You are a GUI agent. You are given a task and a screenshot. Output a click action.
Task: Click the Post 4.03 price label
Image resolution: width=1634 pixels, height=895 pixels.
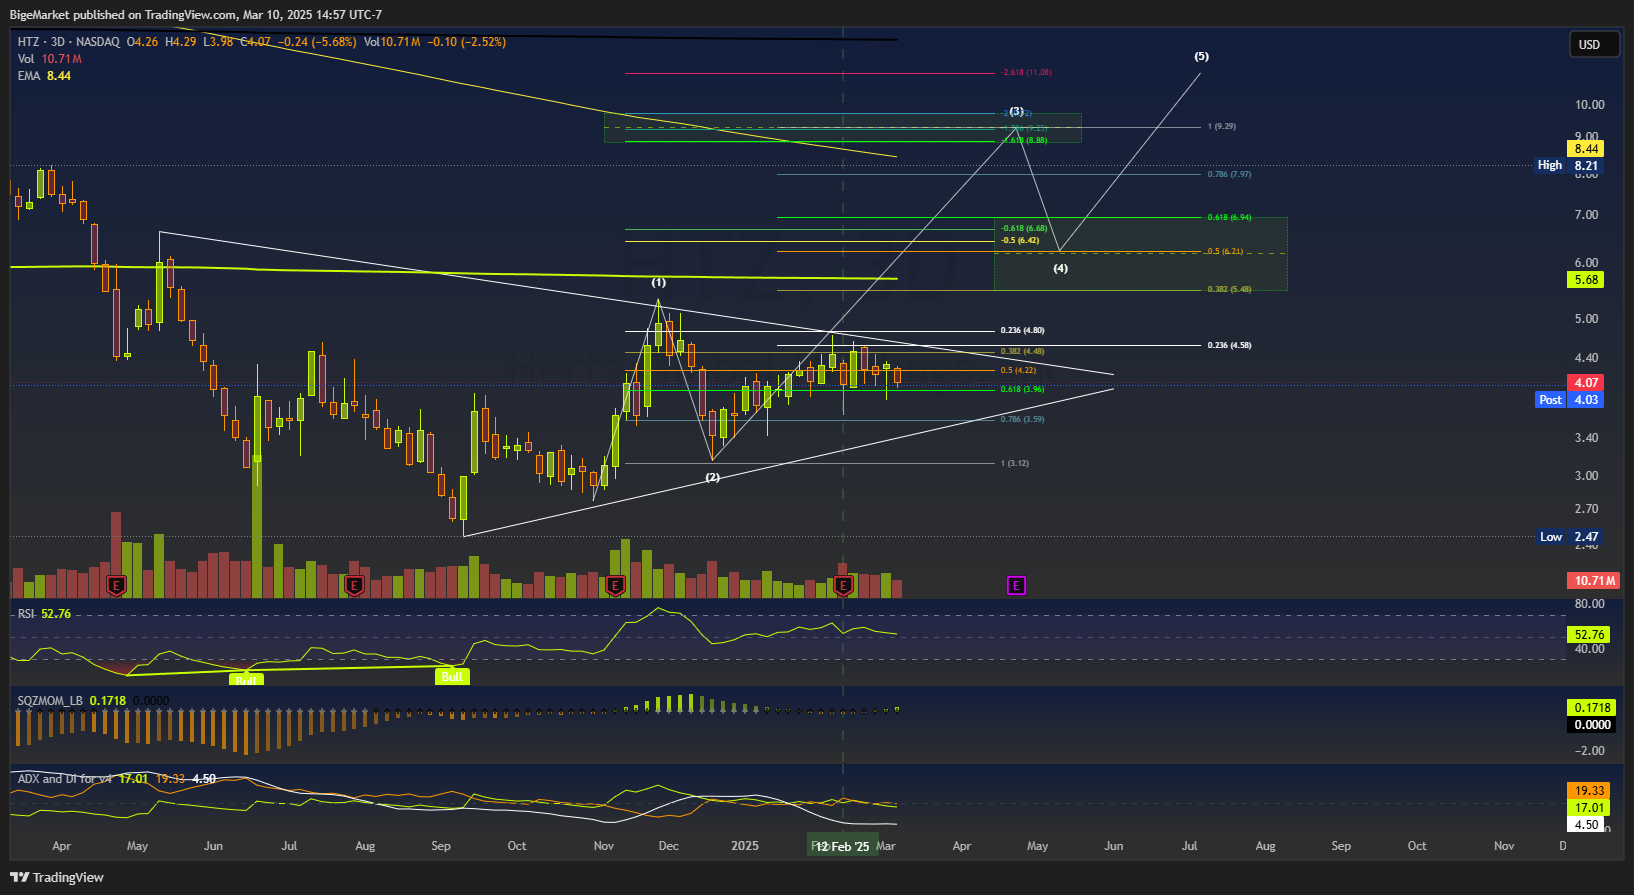coord(1569,400)
